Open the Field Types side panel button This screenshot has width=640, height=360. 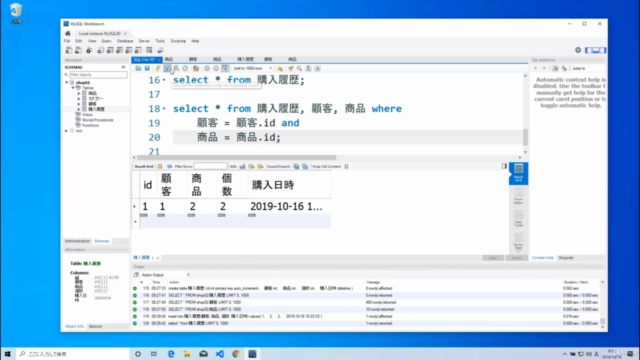(518, 219)
